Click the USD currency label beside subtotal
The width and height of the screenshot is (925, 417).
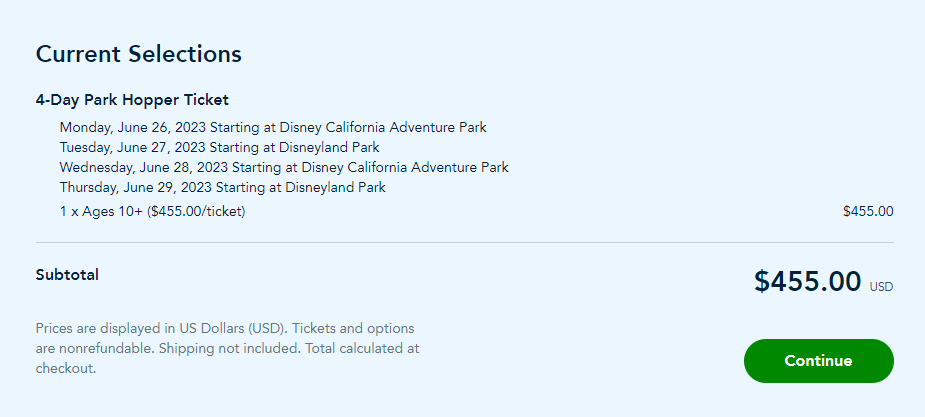click(881, 287)
